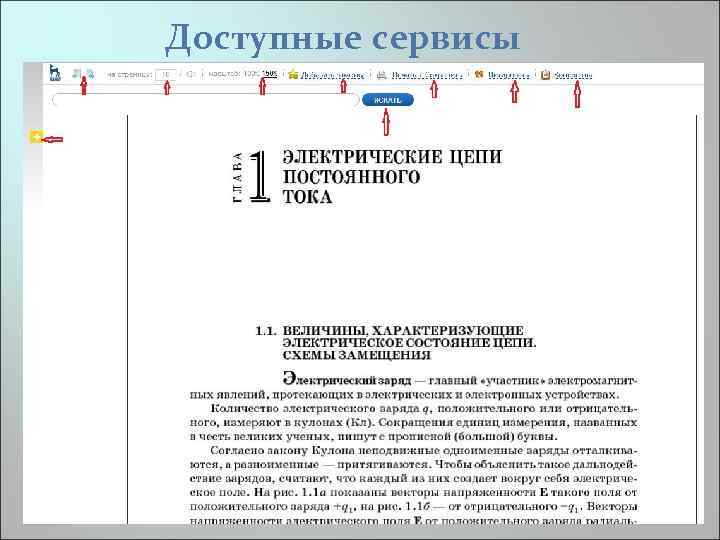The image size is (720, 540).
Task: Click the gray icon right of the logo
Action: [77, 73]
